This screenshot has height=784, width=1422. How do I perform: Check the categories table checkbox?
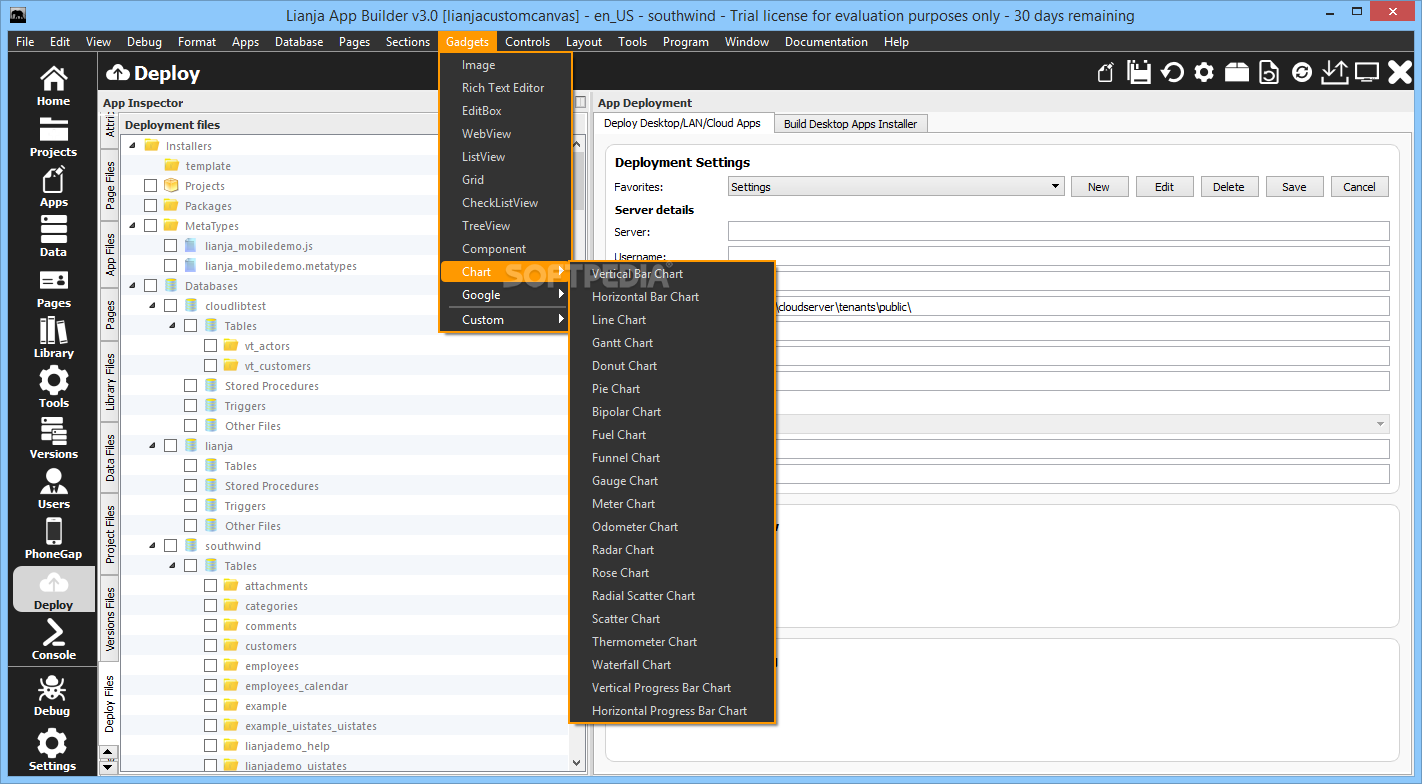pos(210,606)
